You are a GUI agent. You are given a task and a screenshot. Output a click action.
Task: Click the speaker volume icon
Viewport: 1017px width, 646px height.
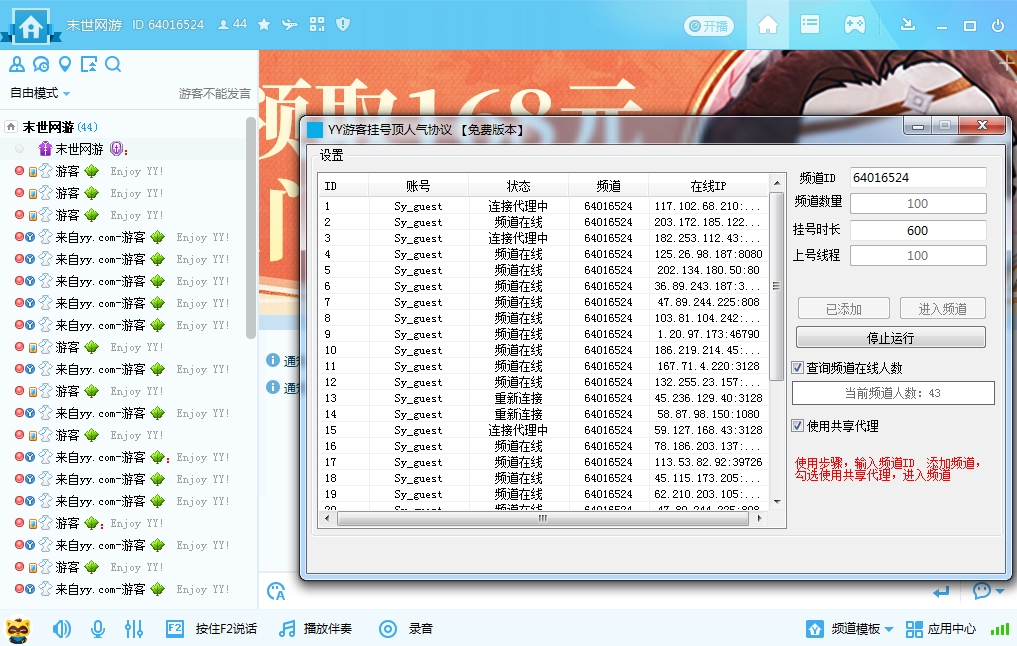(60, 629)
